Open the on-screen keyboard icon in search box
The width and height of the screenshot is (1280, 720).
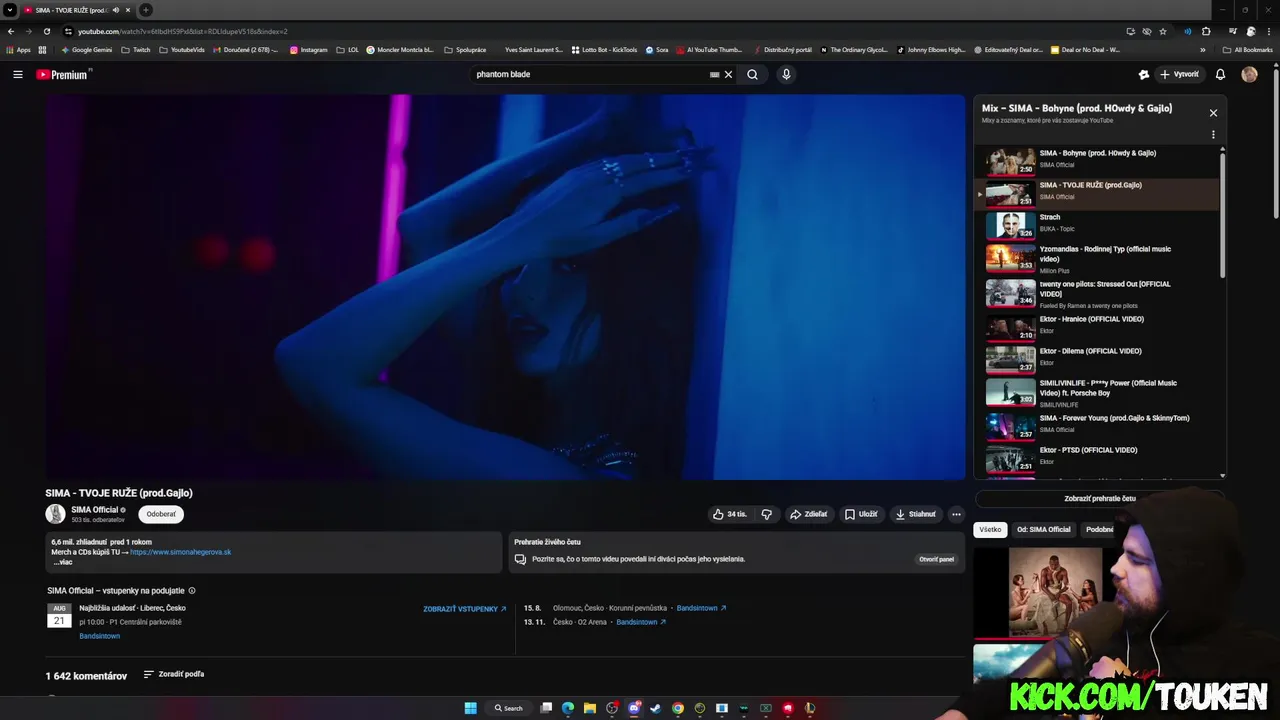(x=714, y=74)
